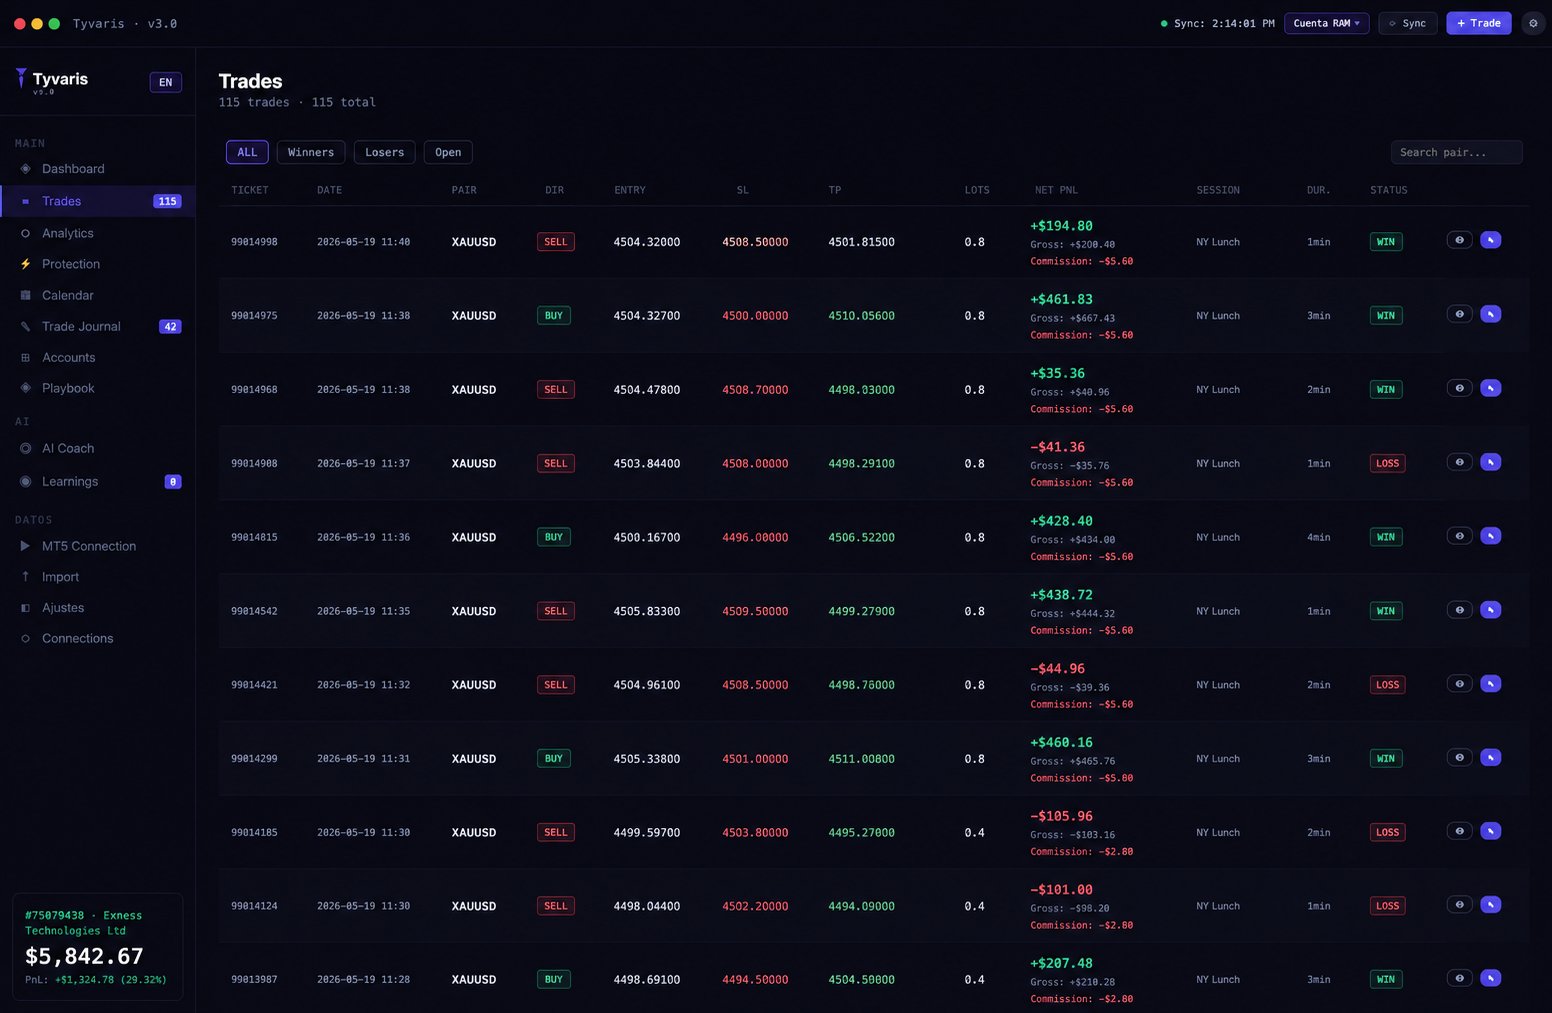Click the Playbook sidebar icon
Viewport: 1552px width, 1013px height.
pos(26,388)
